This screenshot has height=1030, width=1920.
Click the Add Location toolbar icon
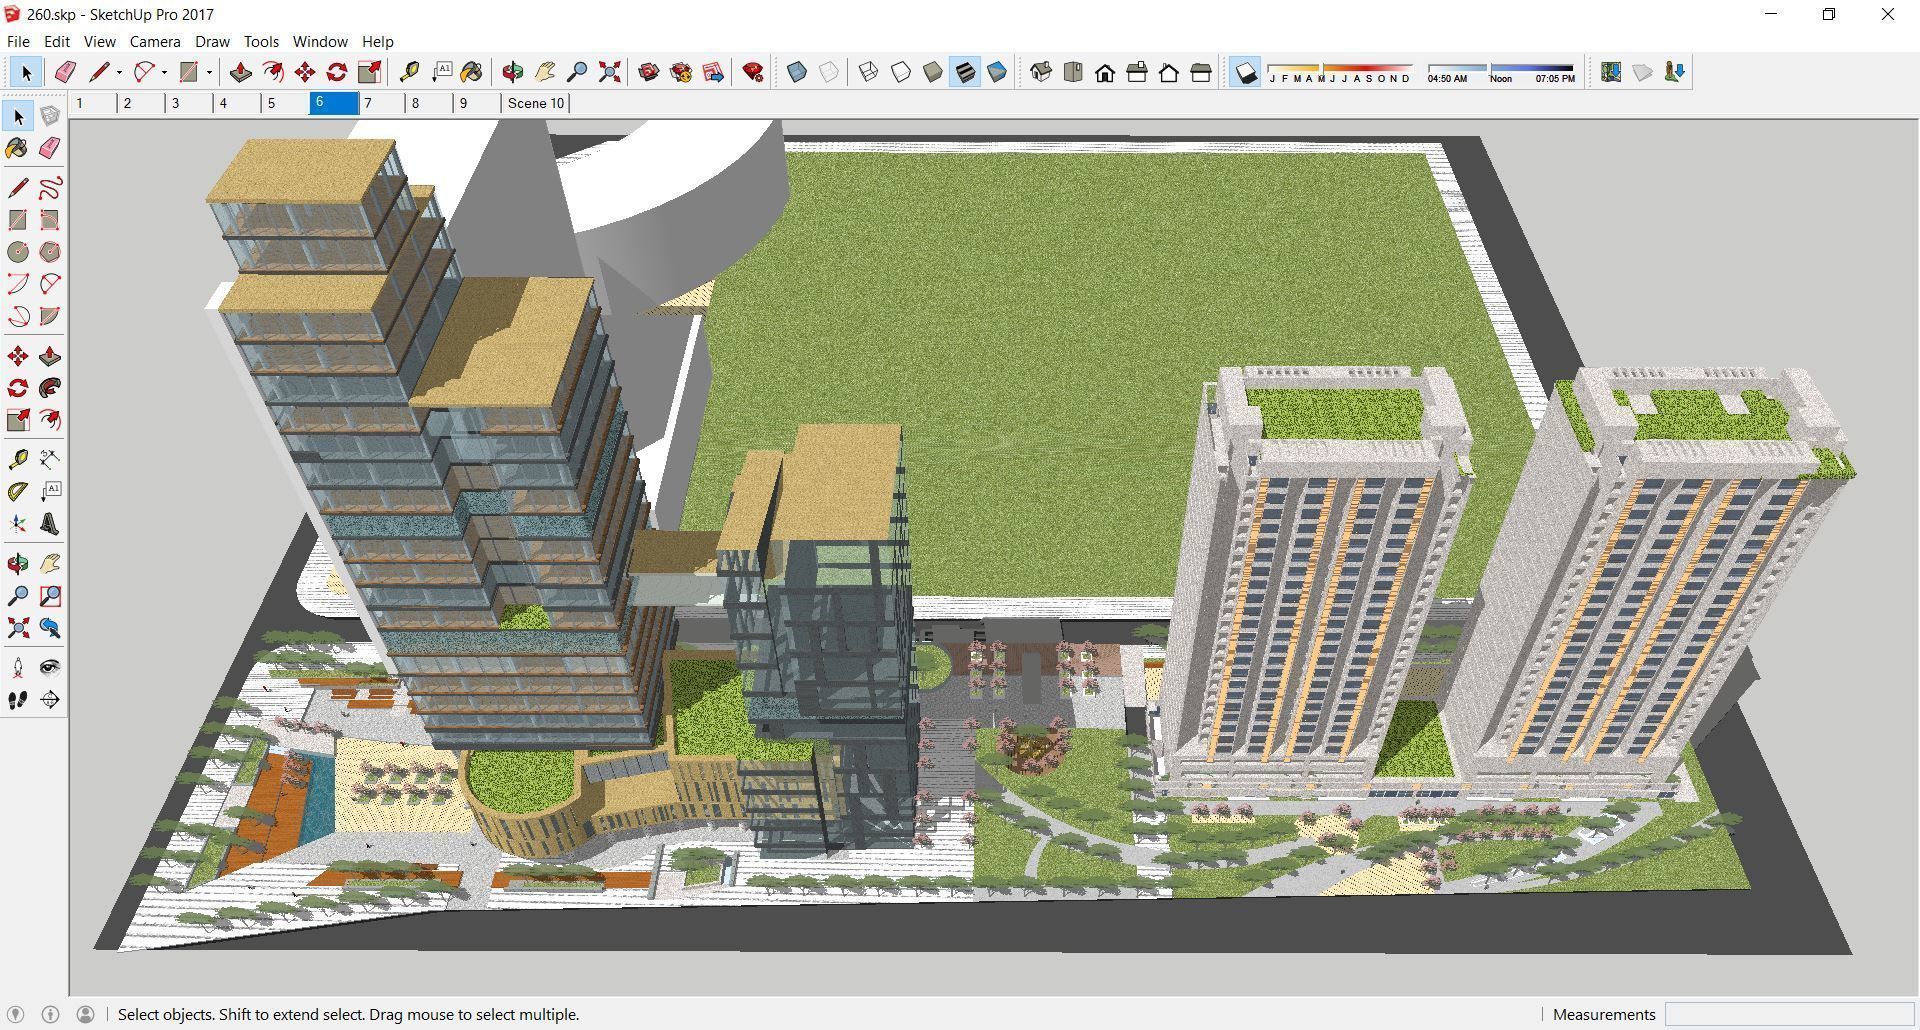point(1611,72)
